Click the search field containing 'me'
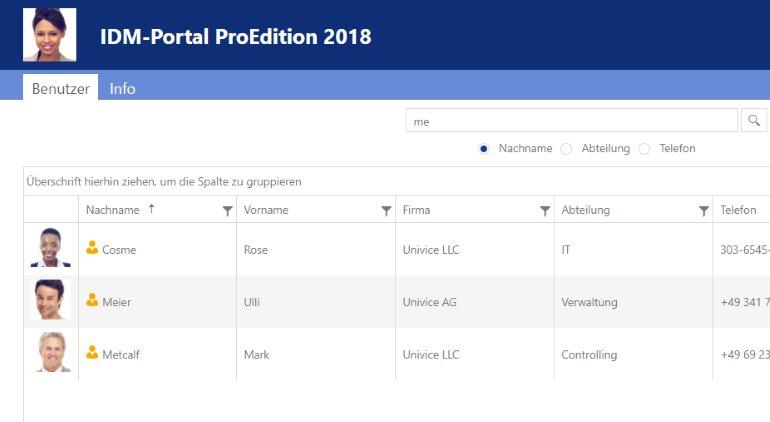770x422 pixels. click(x=572, y=121)
